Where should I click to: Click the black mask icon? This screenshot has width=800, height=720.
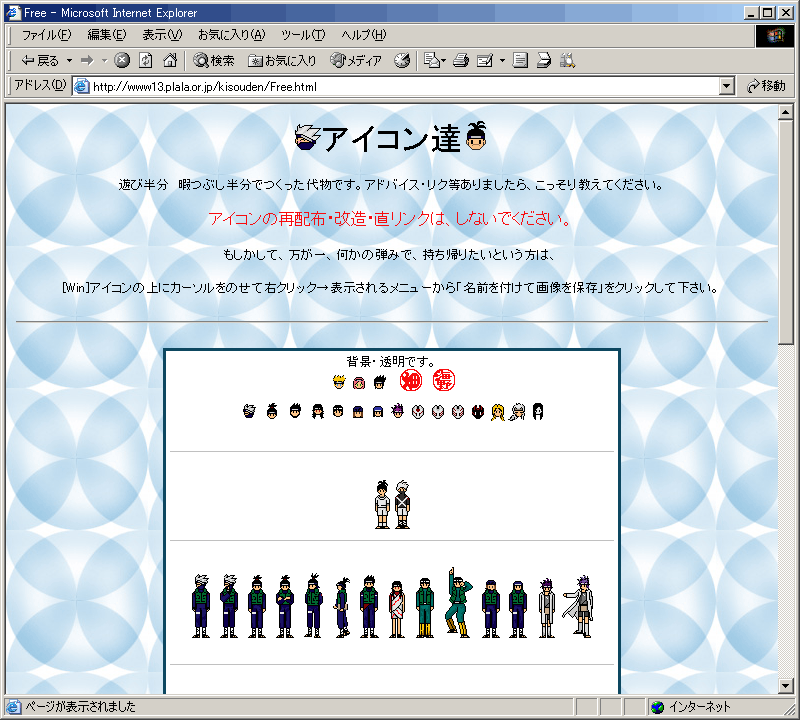pos(478,411)
